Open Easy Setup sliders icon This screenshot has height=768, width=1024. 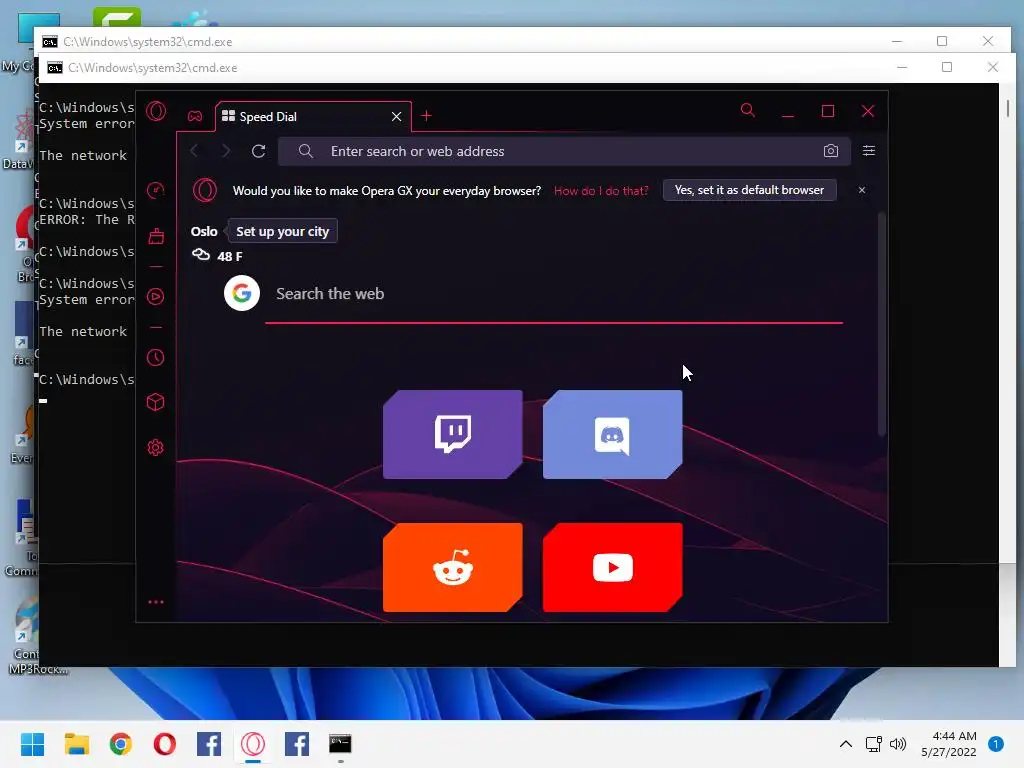(x=869, y=151)
